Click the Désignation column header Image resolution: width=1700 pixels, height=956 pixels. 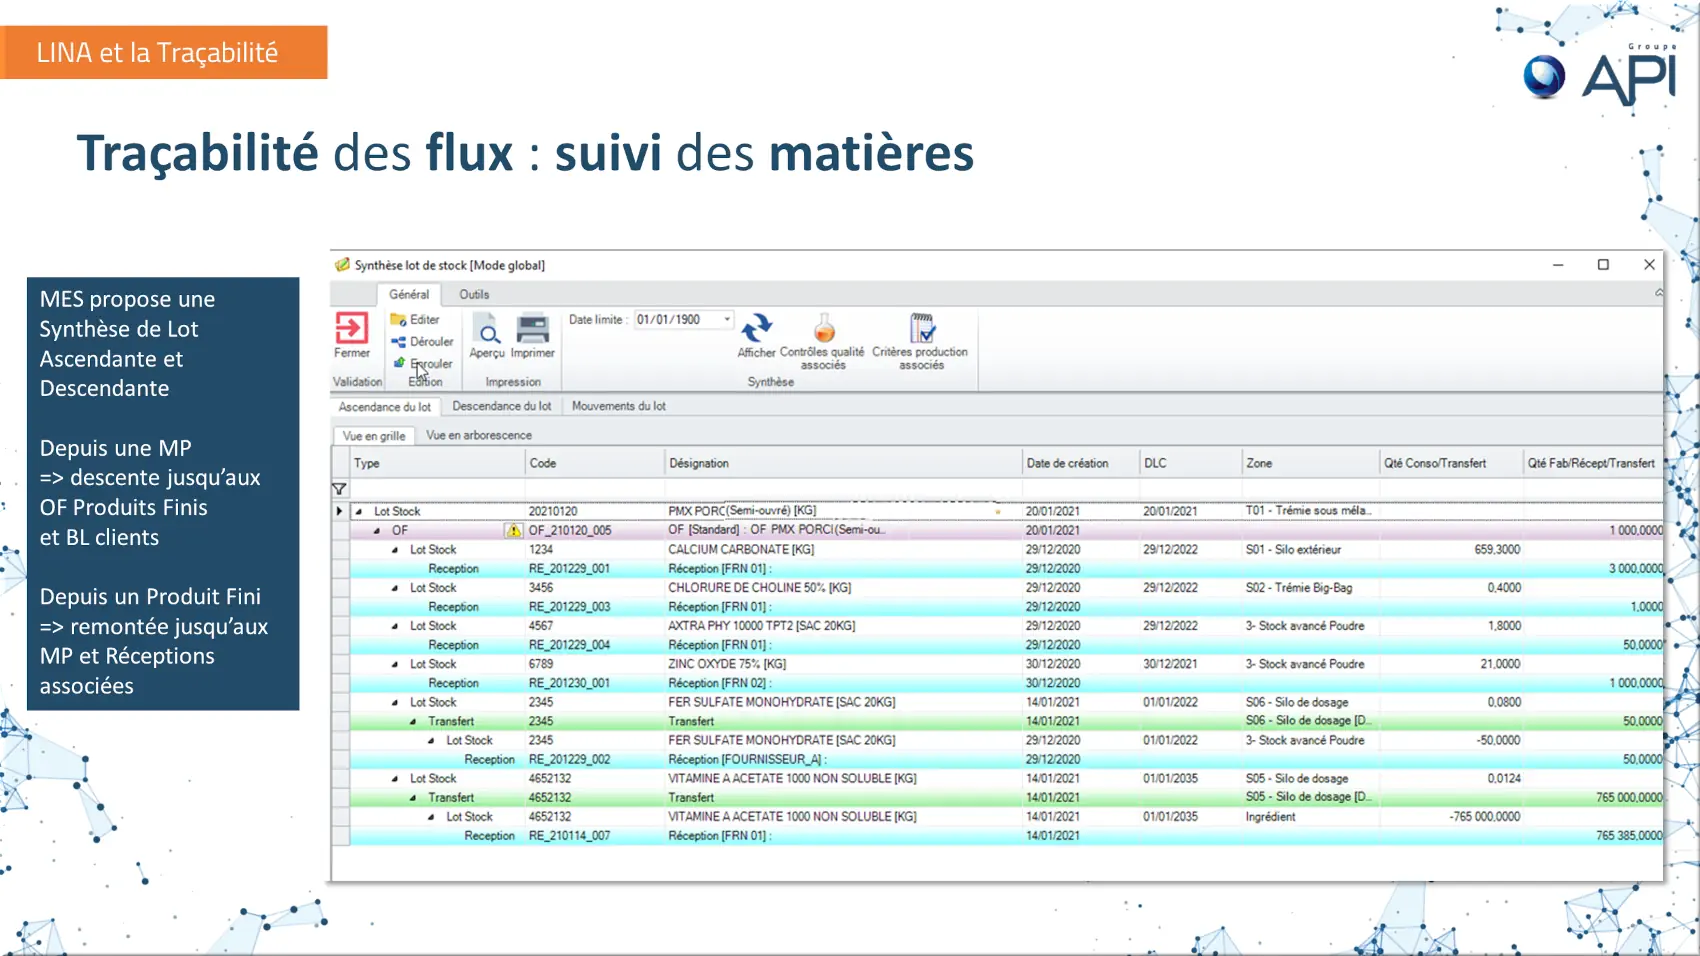tap(699, 463)
